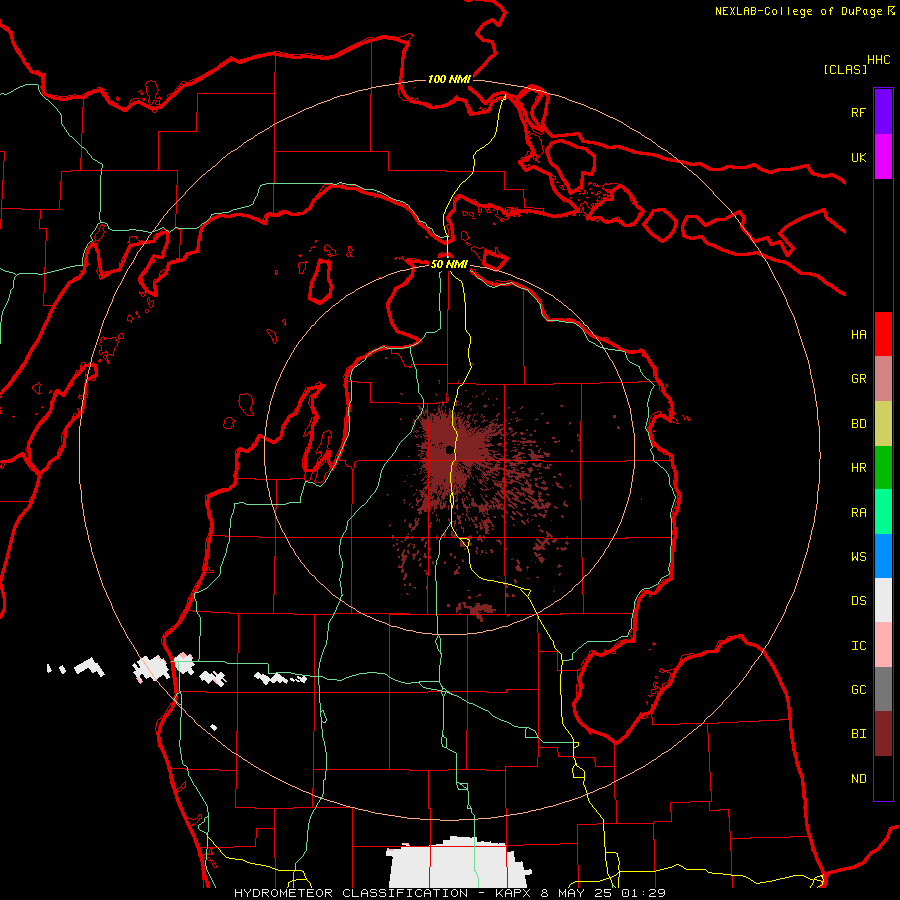Viewport: 900px width, 900px height.
Task: Click the IC pink legend swatch
Action: [883, 645]
